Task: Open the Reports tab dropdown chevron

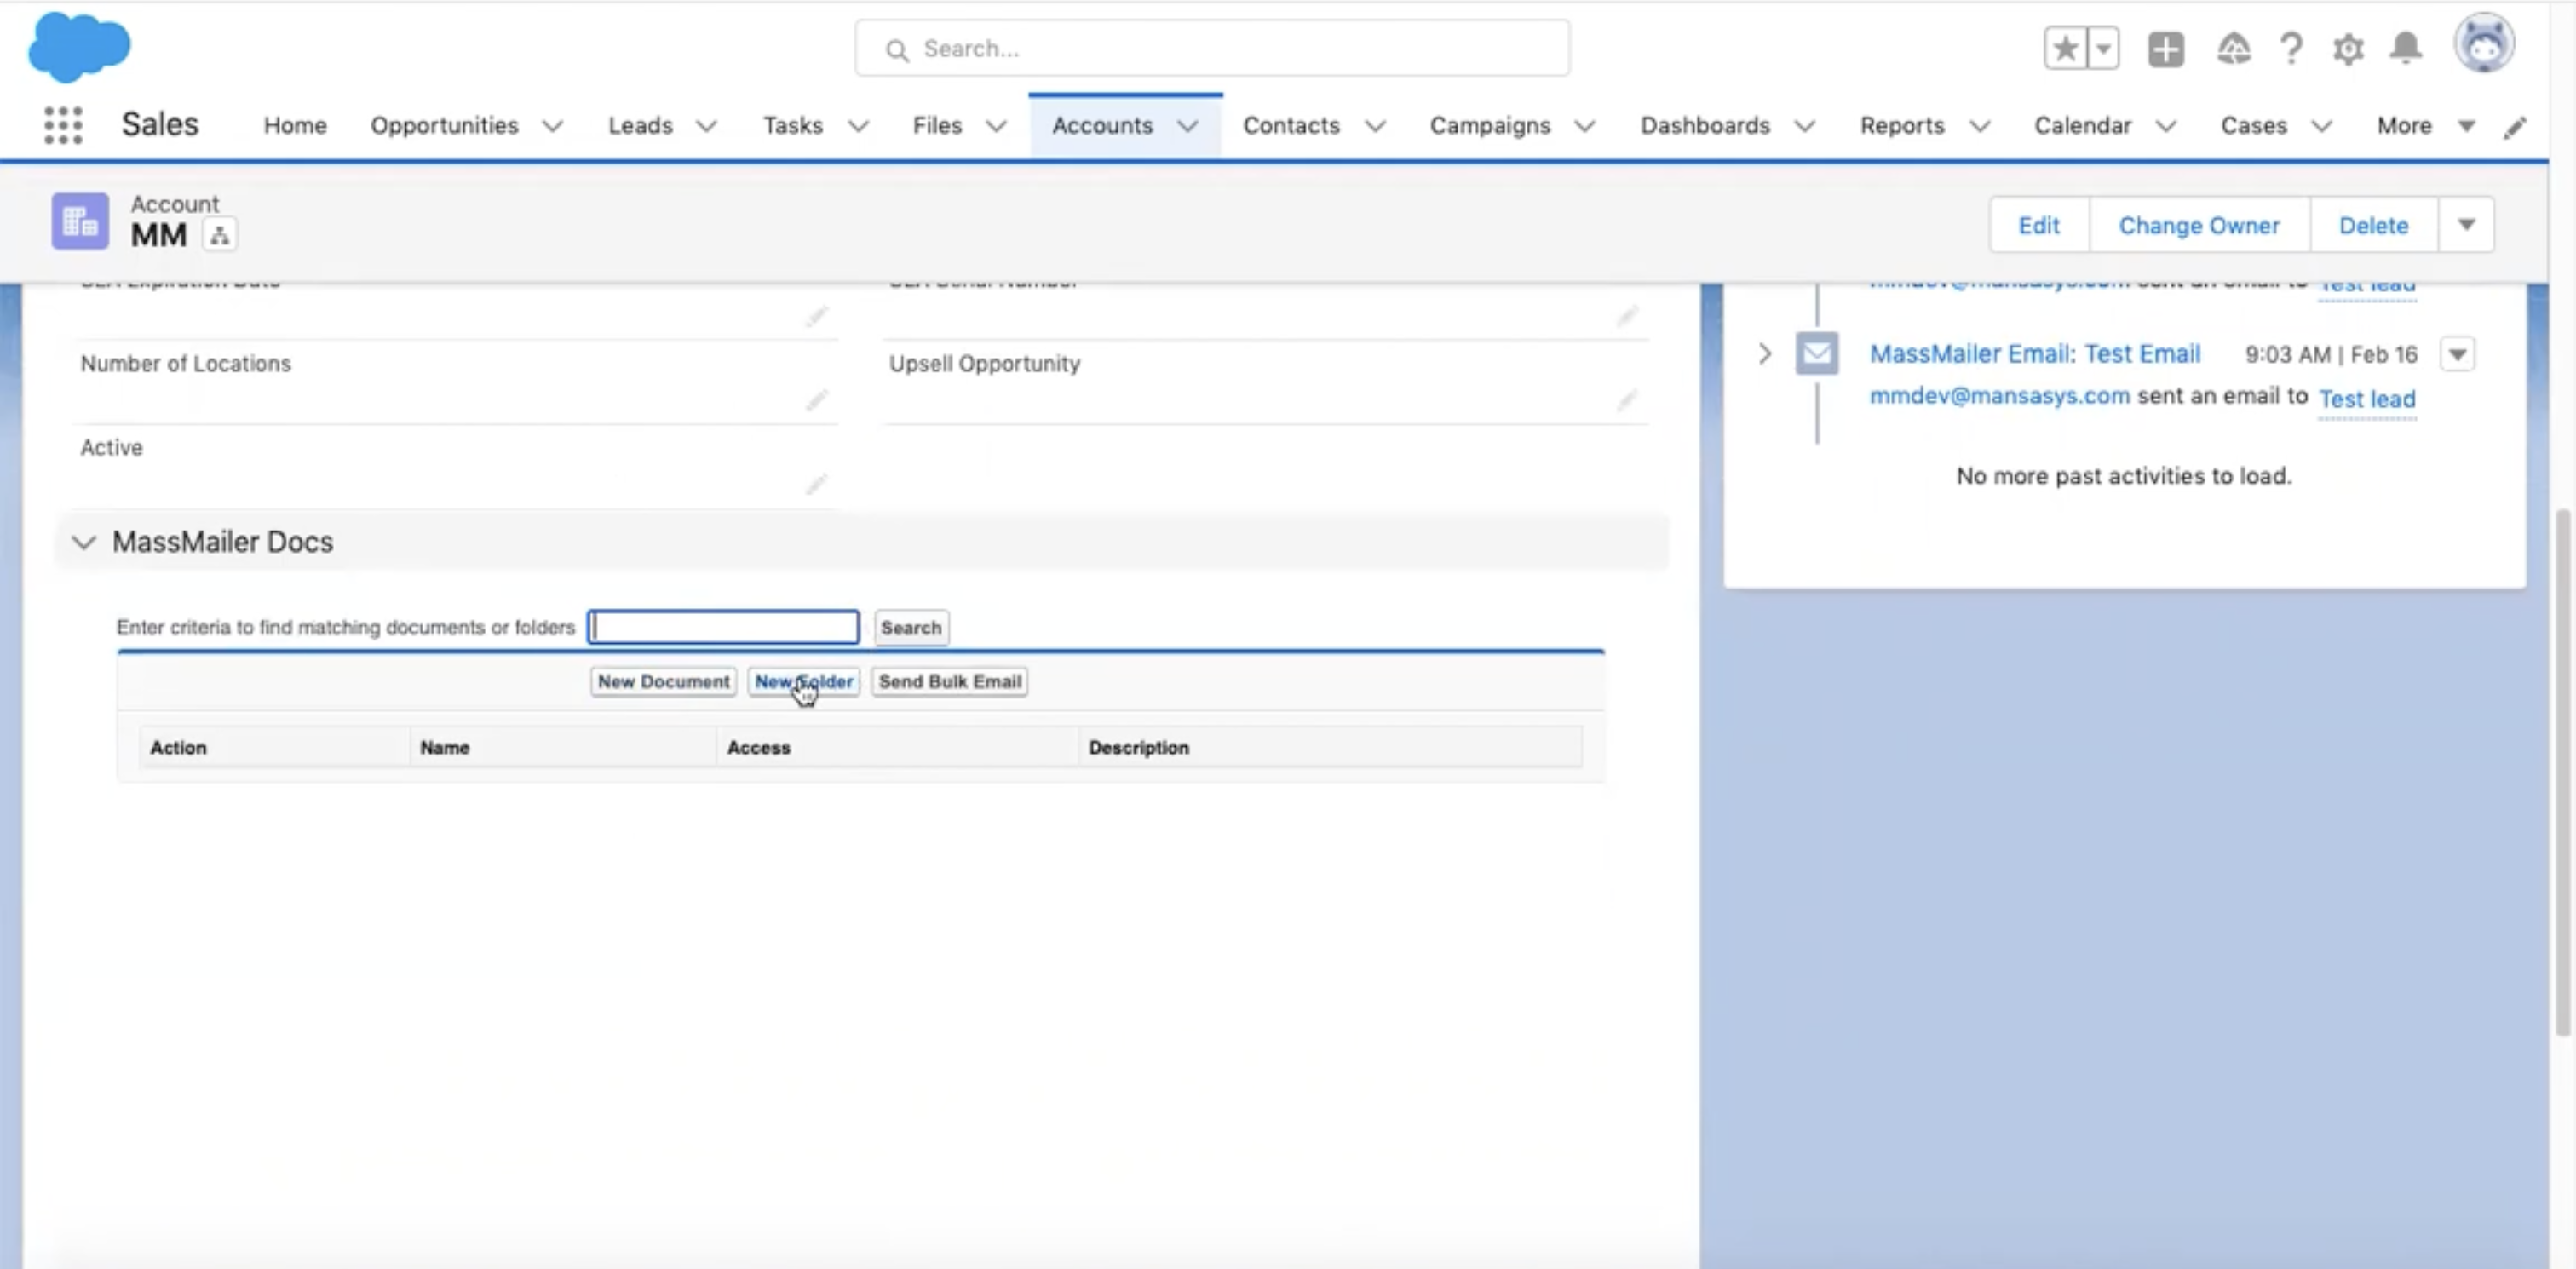Action: tap(1980, 126)
